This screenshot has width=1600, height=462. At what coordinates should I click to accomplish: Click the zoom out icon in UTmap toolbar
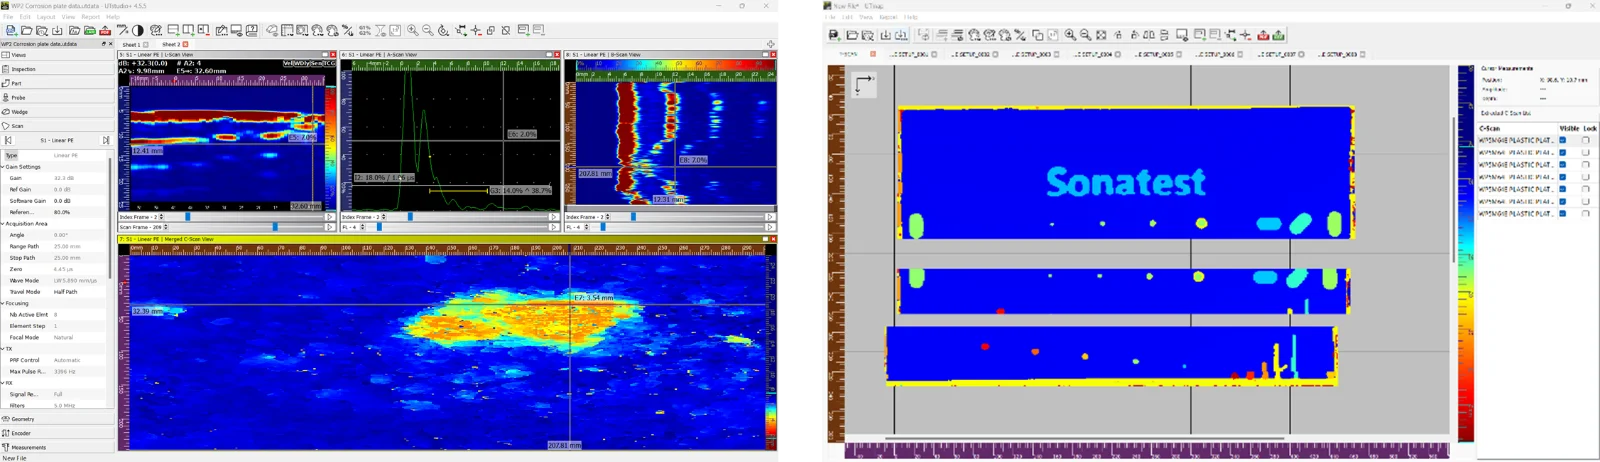point(1085,35)
